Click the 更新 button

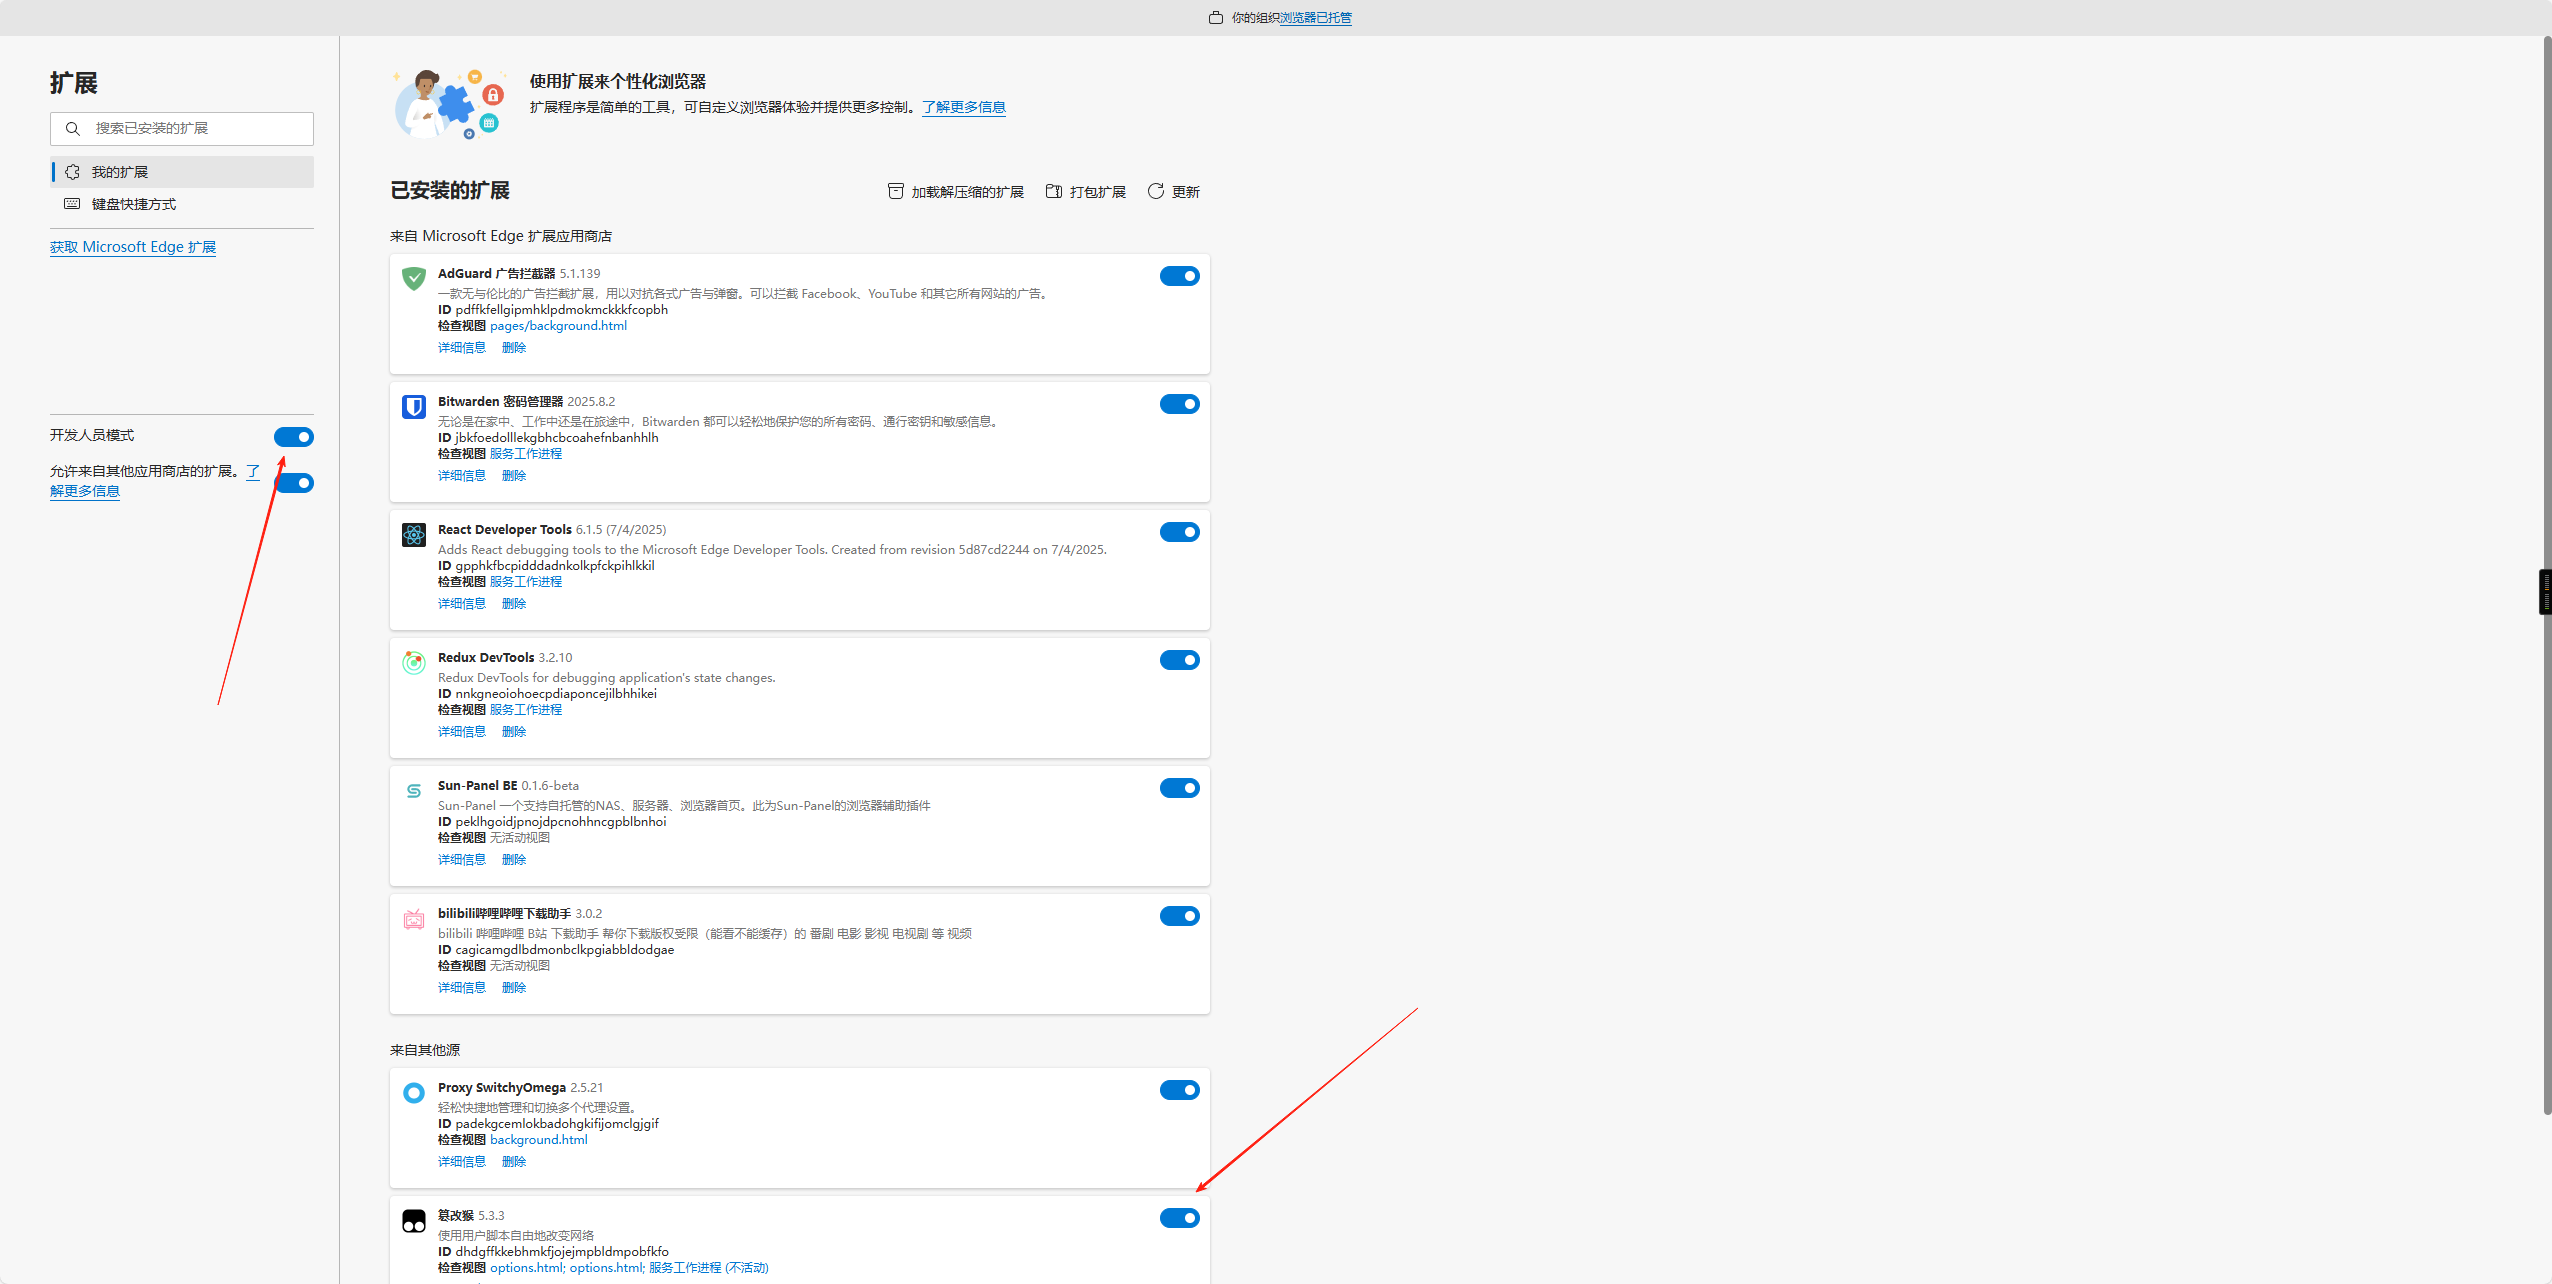tap(1174, 192)
